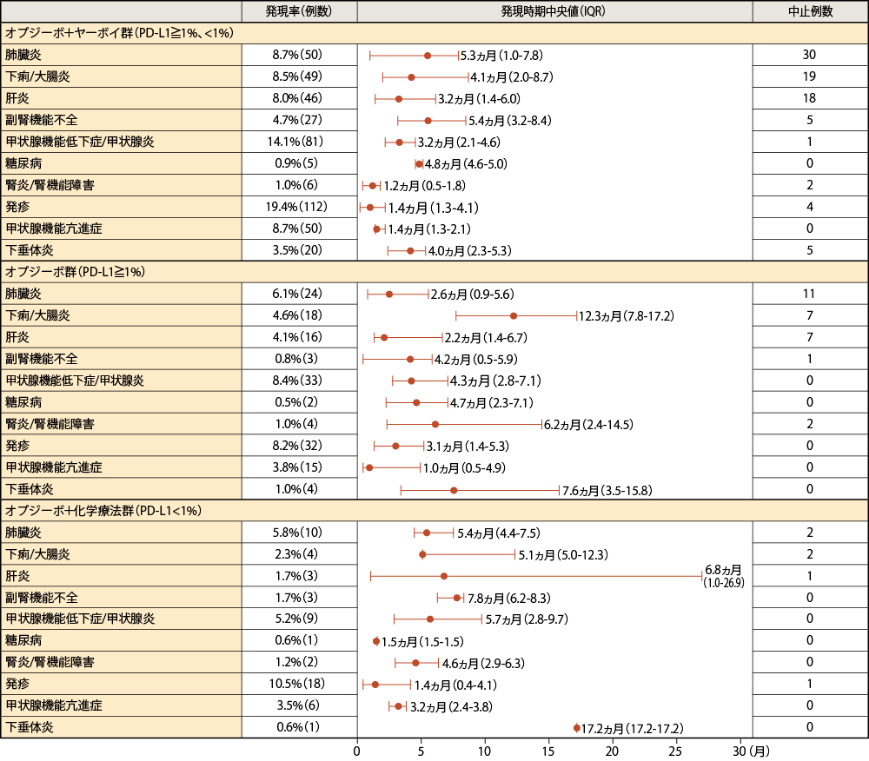The width and height of the screenshot is (869, 761).
Task: Select the label 4.2ヵ月(0.5-5.9)
Action: (476, 360)
